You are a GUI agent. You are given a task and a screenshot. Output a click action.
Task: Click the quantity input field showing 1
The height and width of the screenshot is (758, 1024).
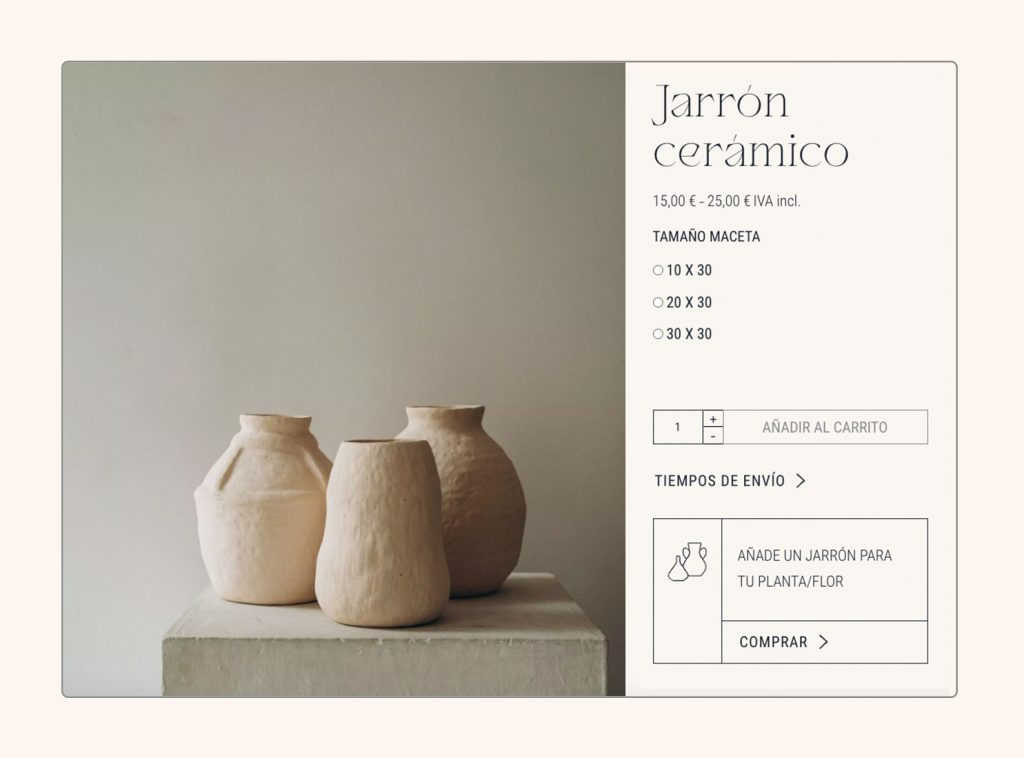[x=678, y=427]
